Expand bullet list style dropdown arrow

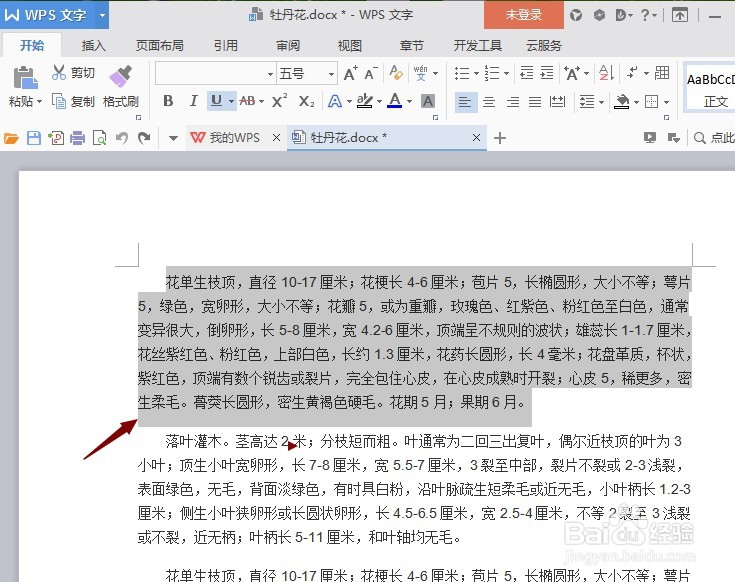tap(476, 74)
